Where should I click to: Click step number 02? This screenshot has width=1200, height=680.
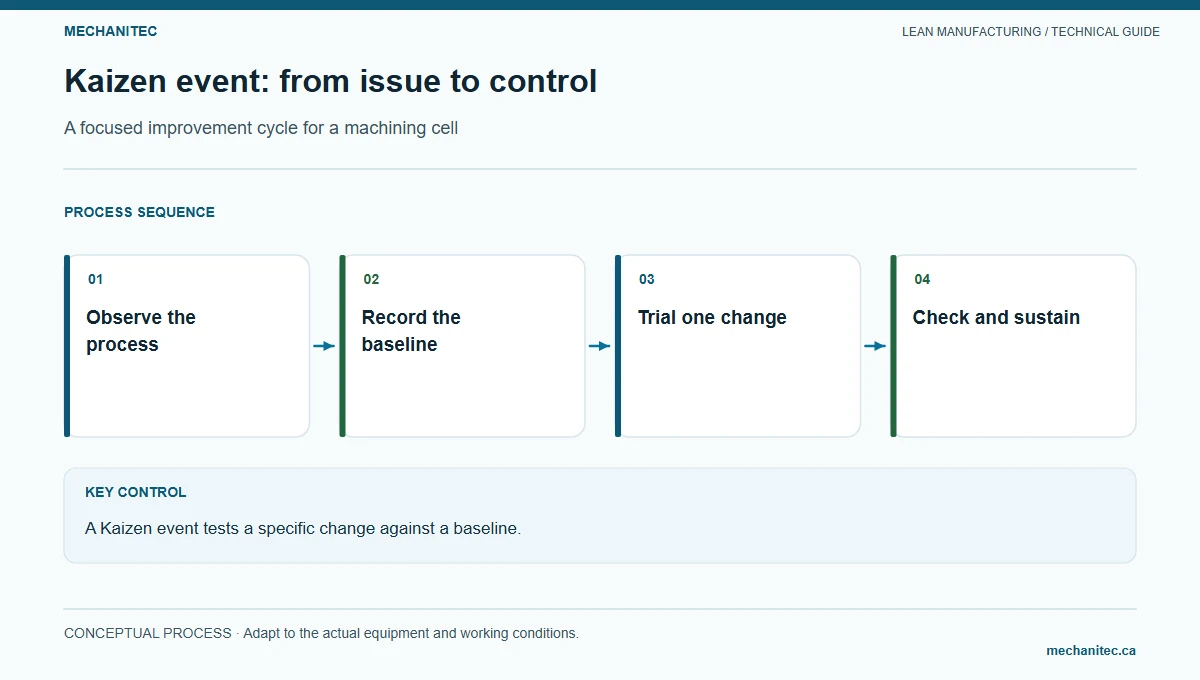(371, 279)
